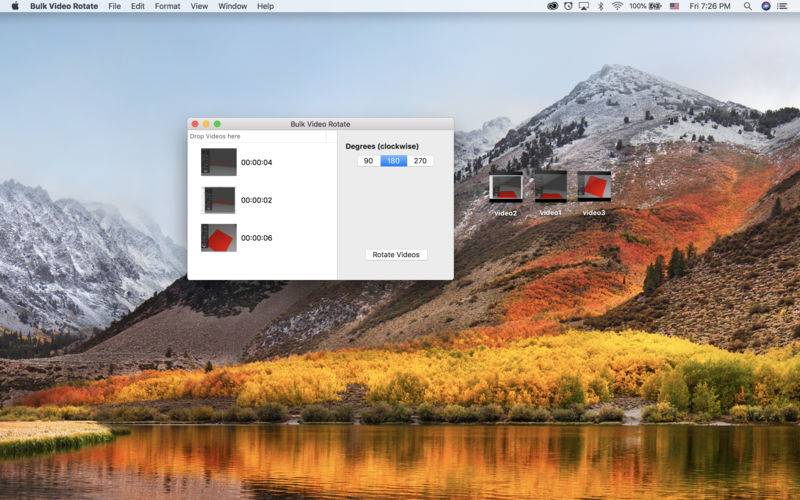Open the Siri icon in the menu bar

766,6
